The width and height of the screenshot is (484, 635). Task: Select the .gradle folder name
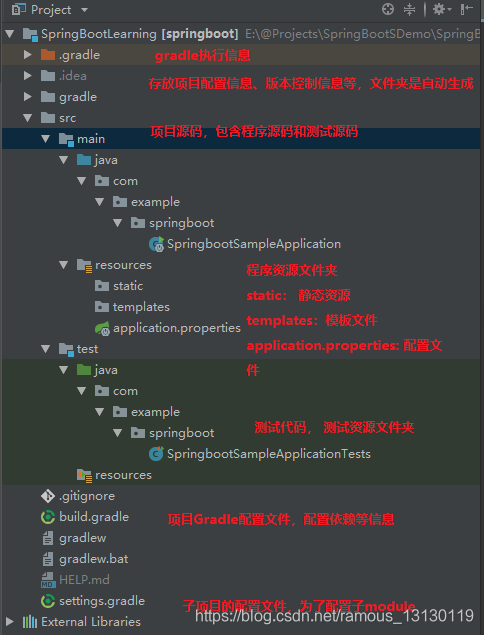pyautogui.click(x=79, y=55)
